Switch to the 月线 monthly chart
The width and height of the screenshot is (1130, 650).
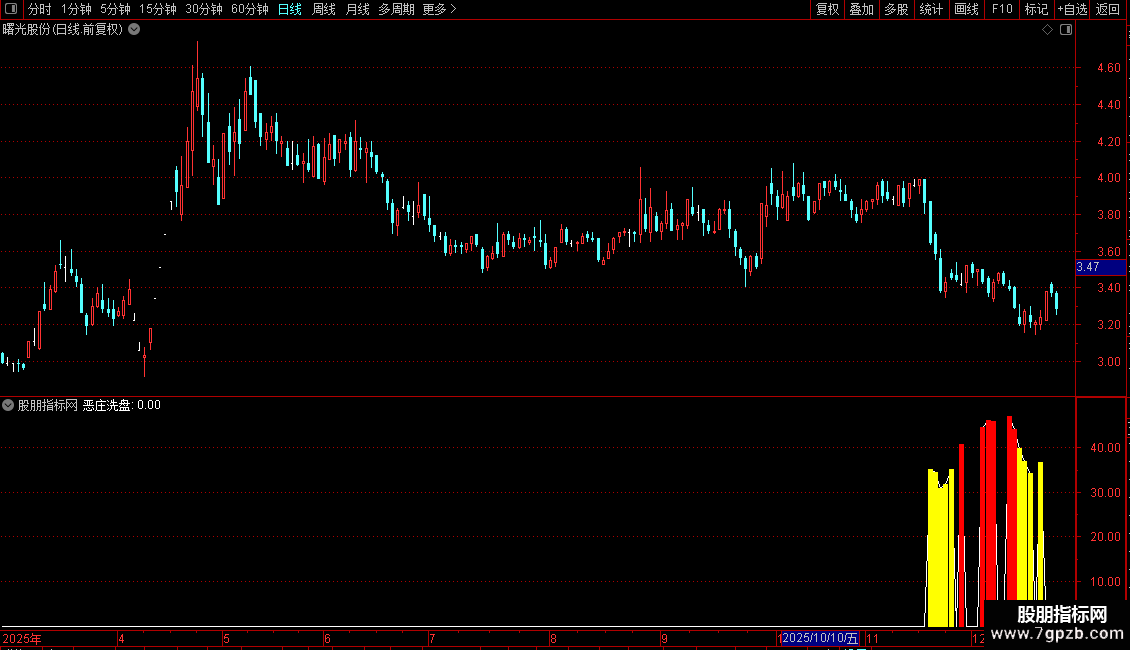point(357,9)
